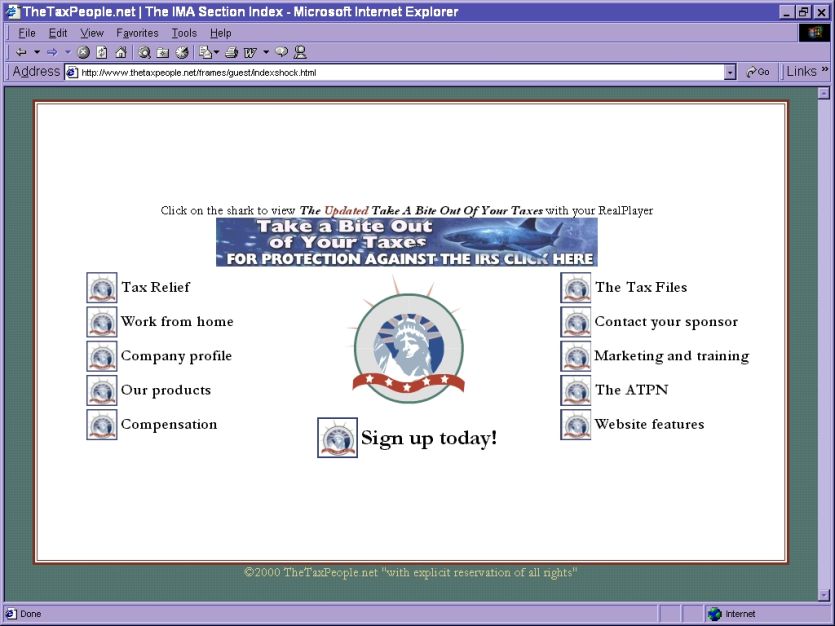
Task: Open the Tools menu
Action: (184, 33)
